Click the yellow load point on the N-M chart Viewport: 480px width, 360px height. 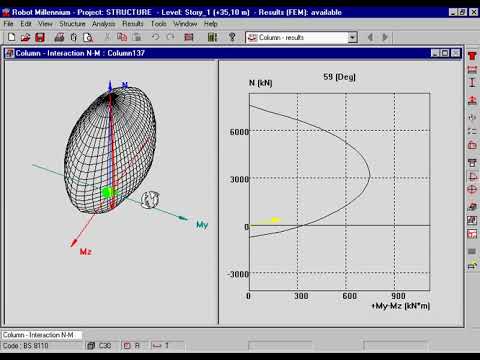(x=276, y=220)
